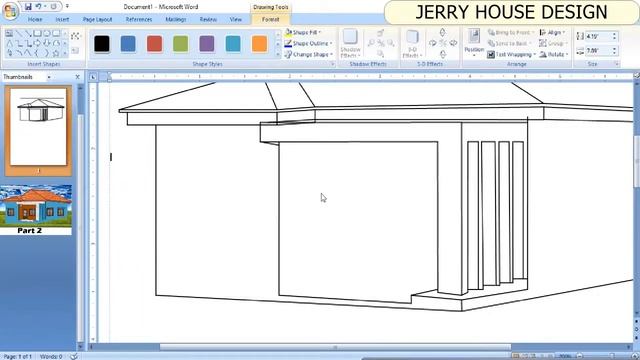Open the 3-D Effects gallery
Screen dimensions: 640x360
coord(412,44)
